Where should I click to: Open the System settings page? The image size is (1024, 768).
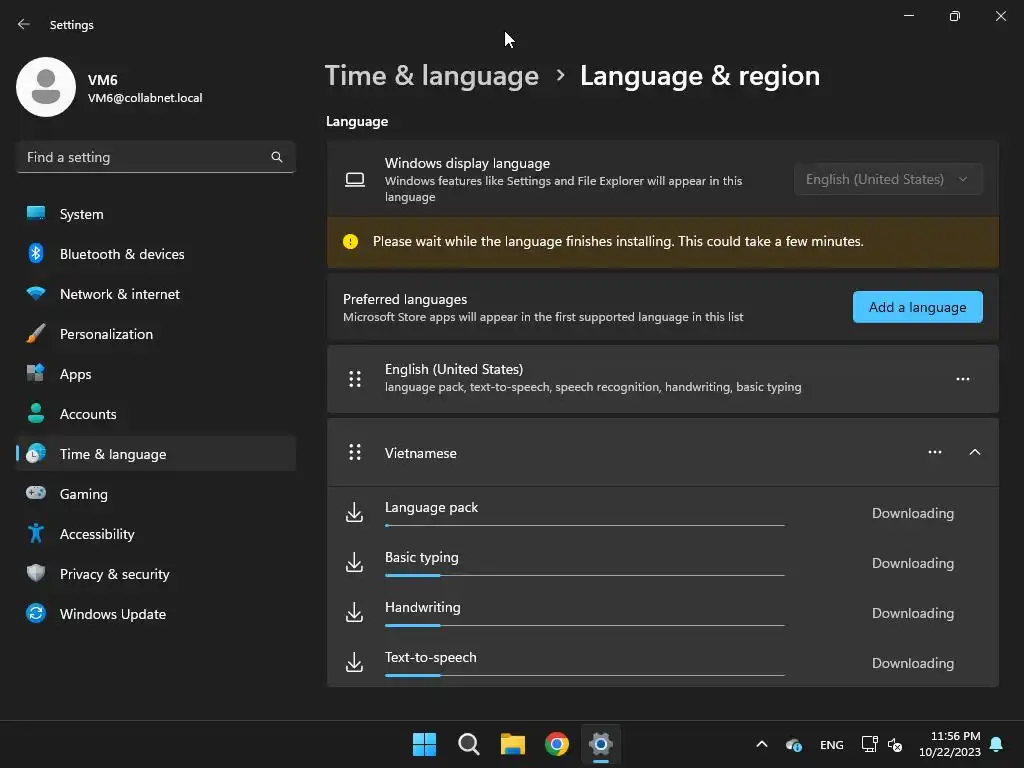[x=155, y=214]
